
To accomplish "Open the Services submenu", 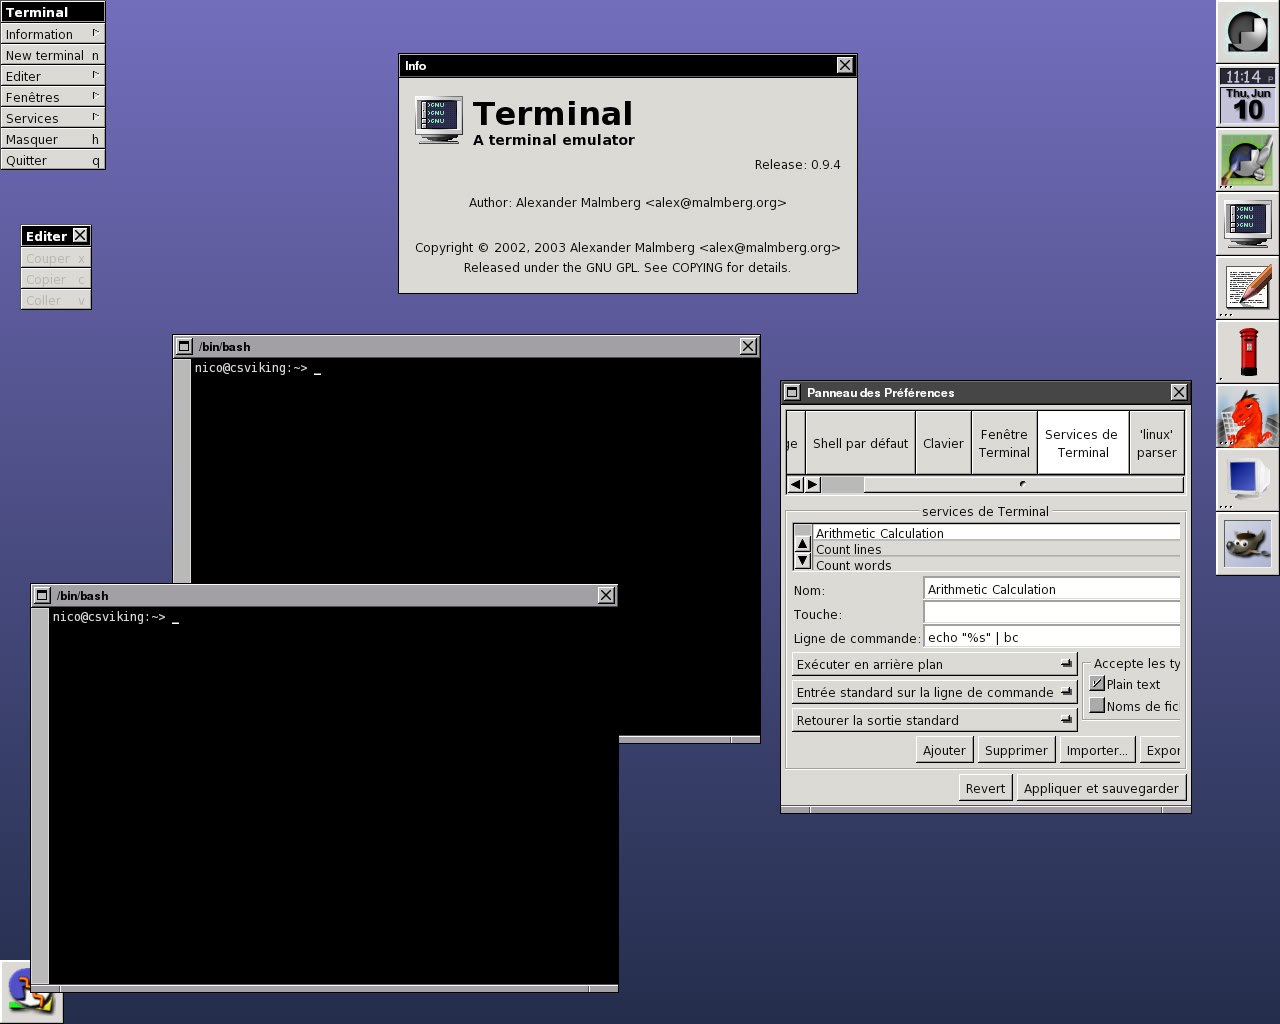I will [52, 117].
